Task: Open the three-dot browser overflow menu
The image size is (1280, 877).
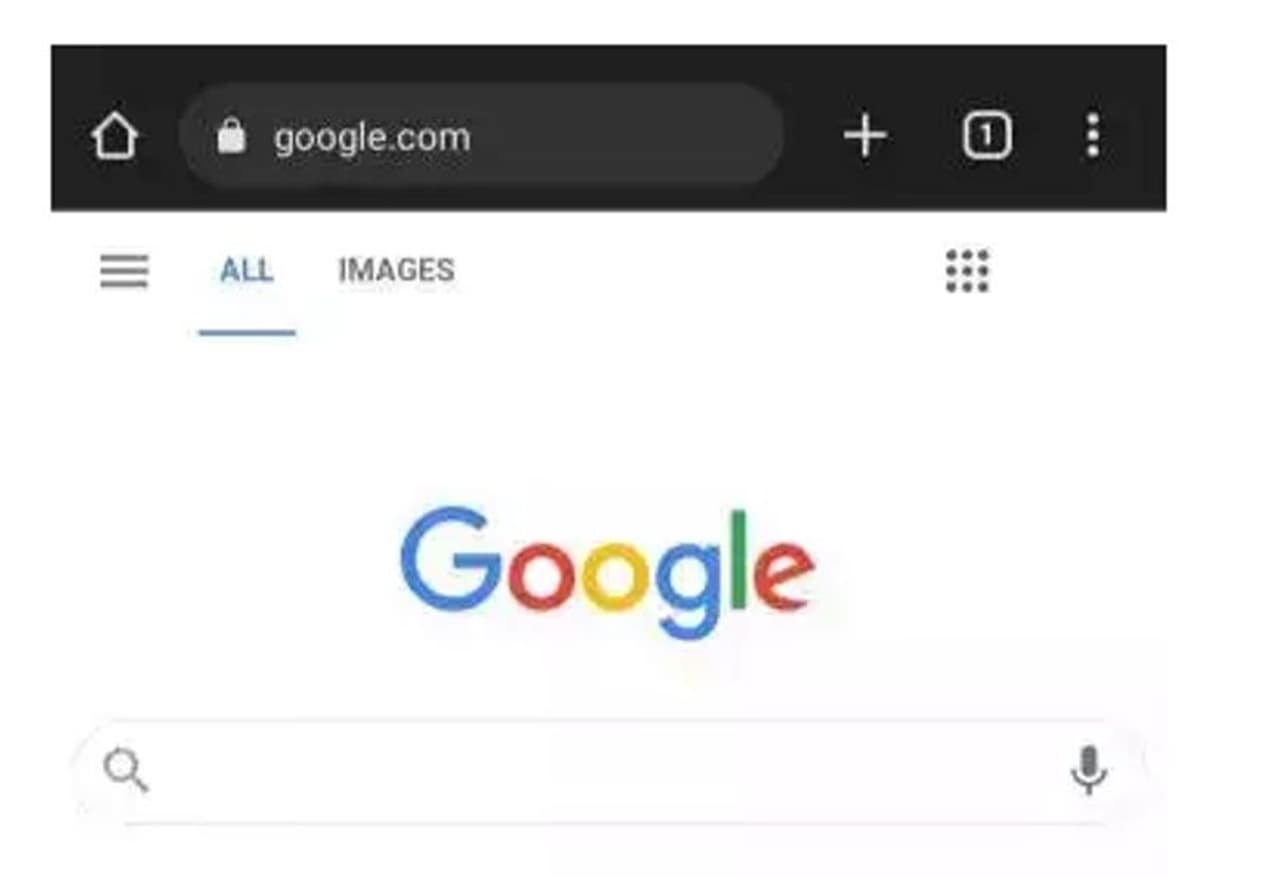Action: 1093,135
